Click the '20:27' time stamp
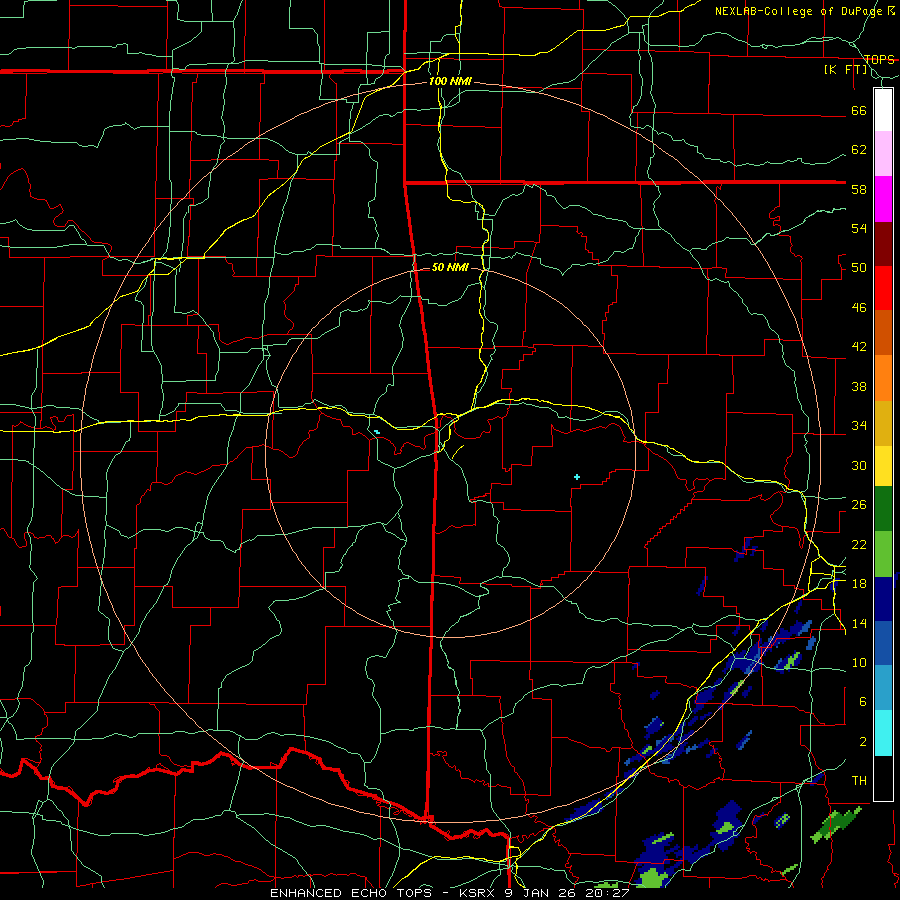Viewport: 900px width, 900px height. pos(606,893)
